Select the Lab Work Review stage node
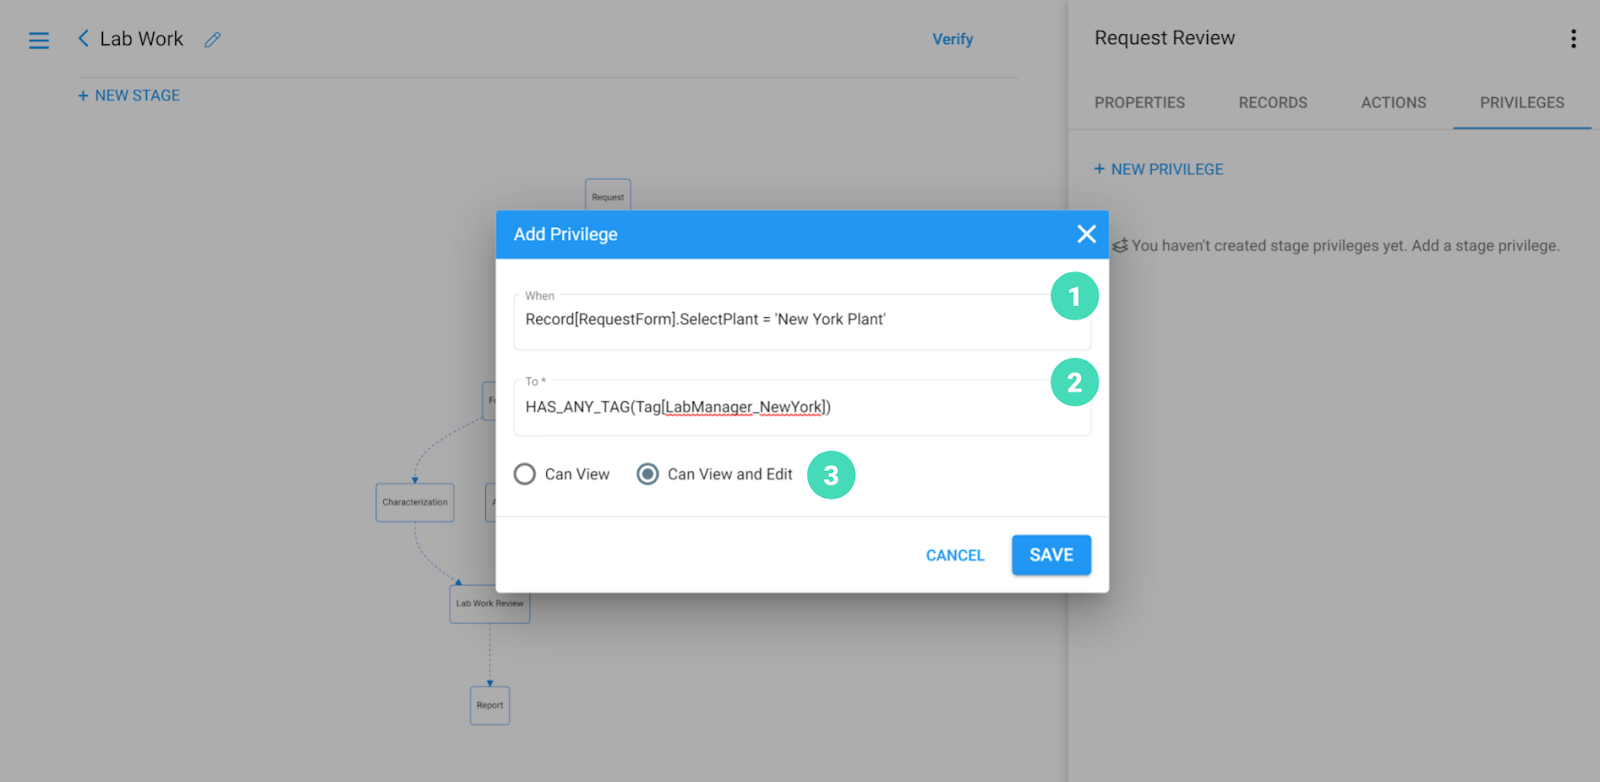The image size is (1600, 782). [x=490, y=605]
